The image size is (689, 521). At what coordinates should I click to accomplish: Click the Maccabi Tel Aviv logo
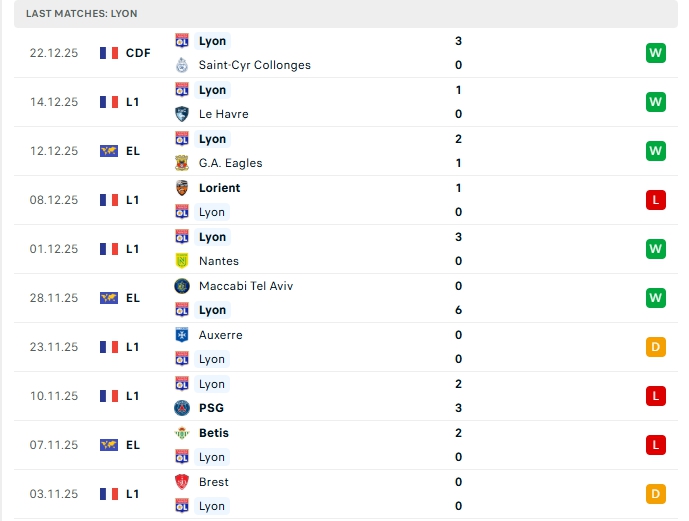pos(182,286)
